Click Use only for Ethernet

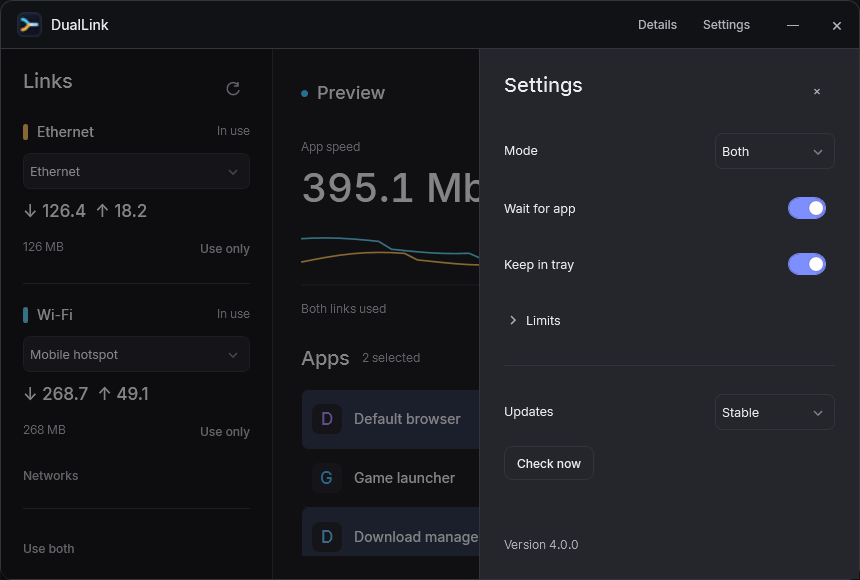point(225,249)
